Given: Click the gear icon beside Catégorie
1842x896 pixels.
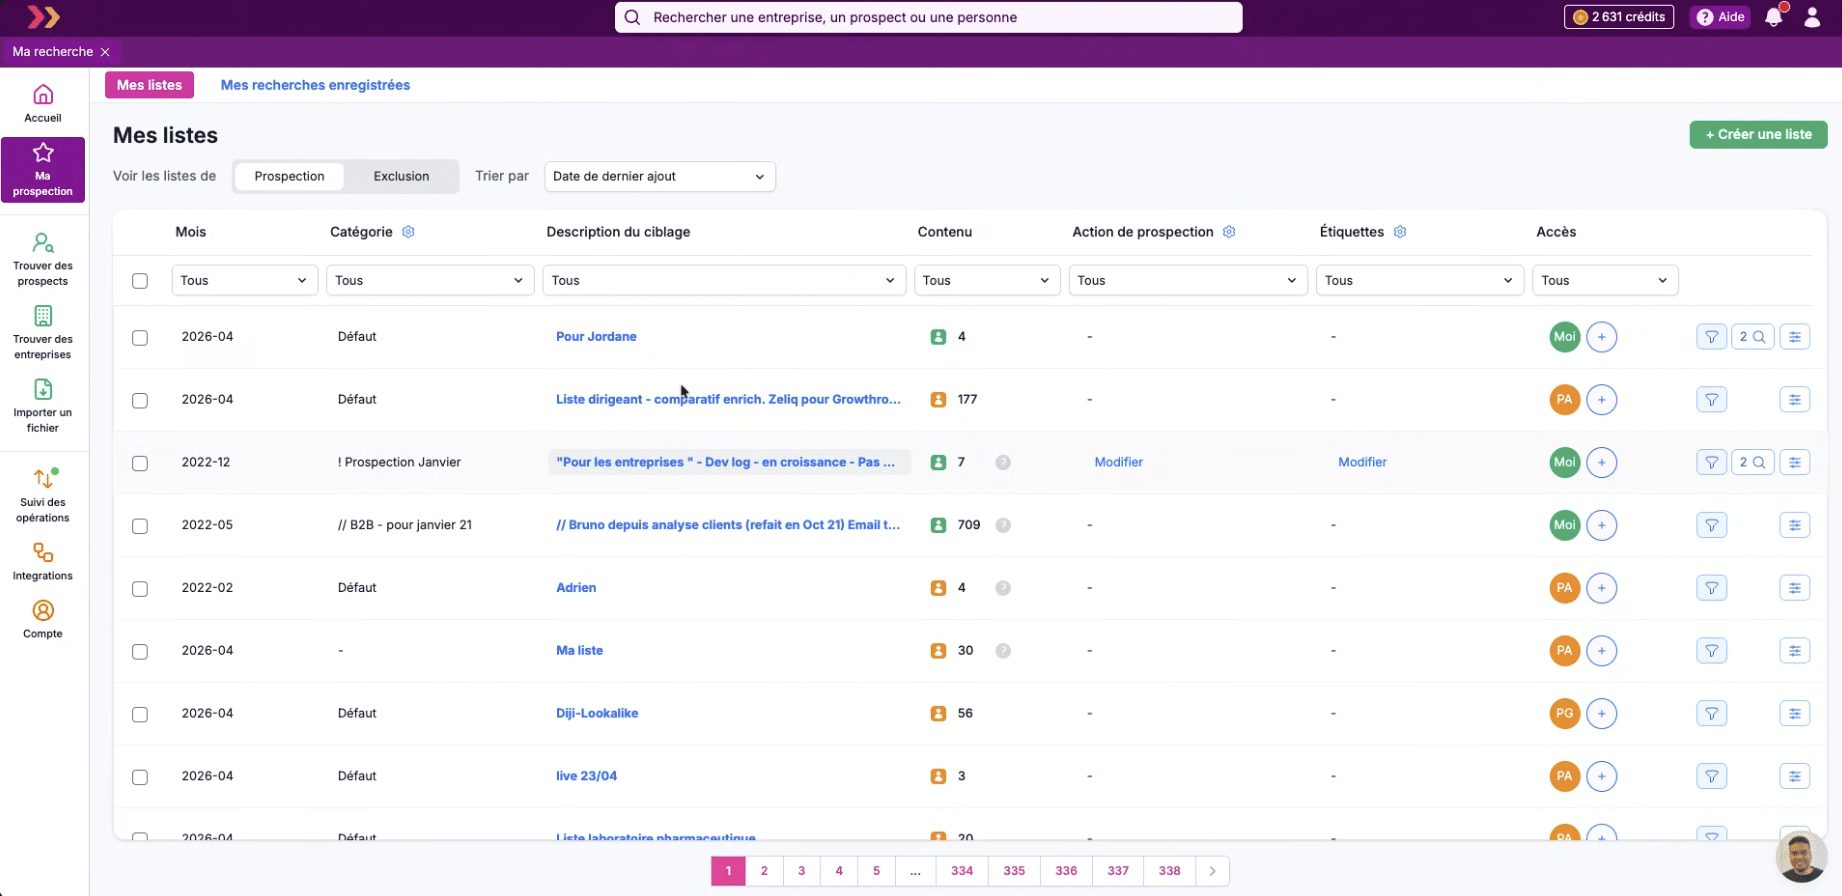Looking at the screenshot, I should (x=408, y=232).
